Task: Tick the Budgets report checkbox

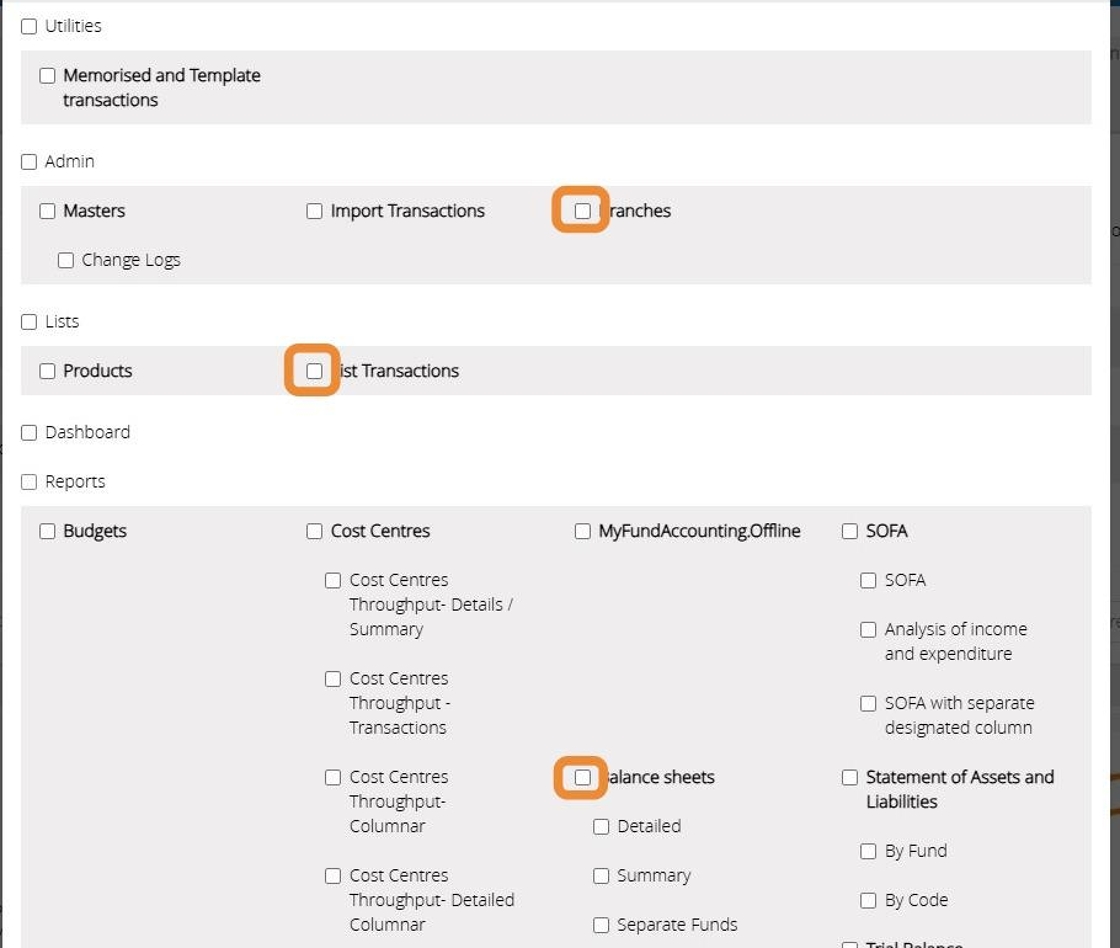Action: click(x=47, y=531)
